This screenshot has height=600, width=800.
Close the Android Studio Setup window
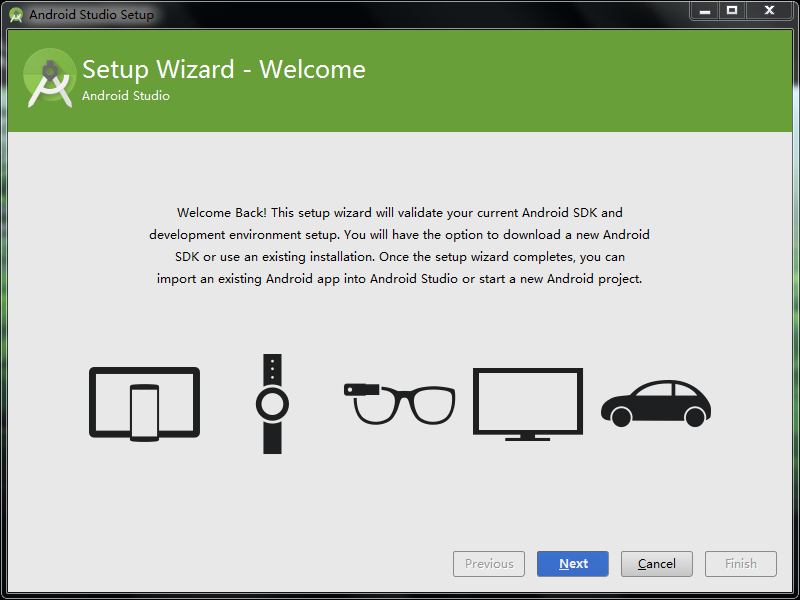769,10
